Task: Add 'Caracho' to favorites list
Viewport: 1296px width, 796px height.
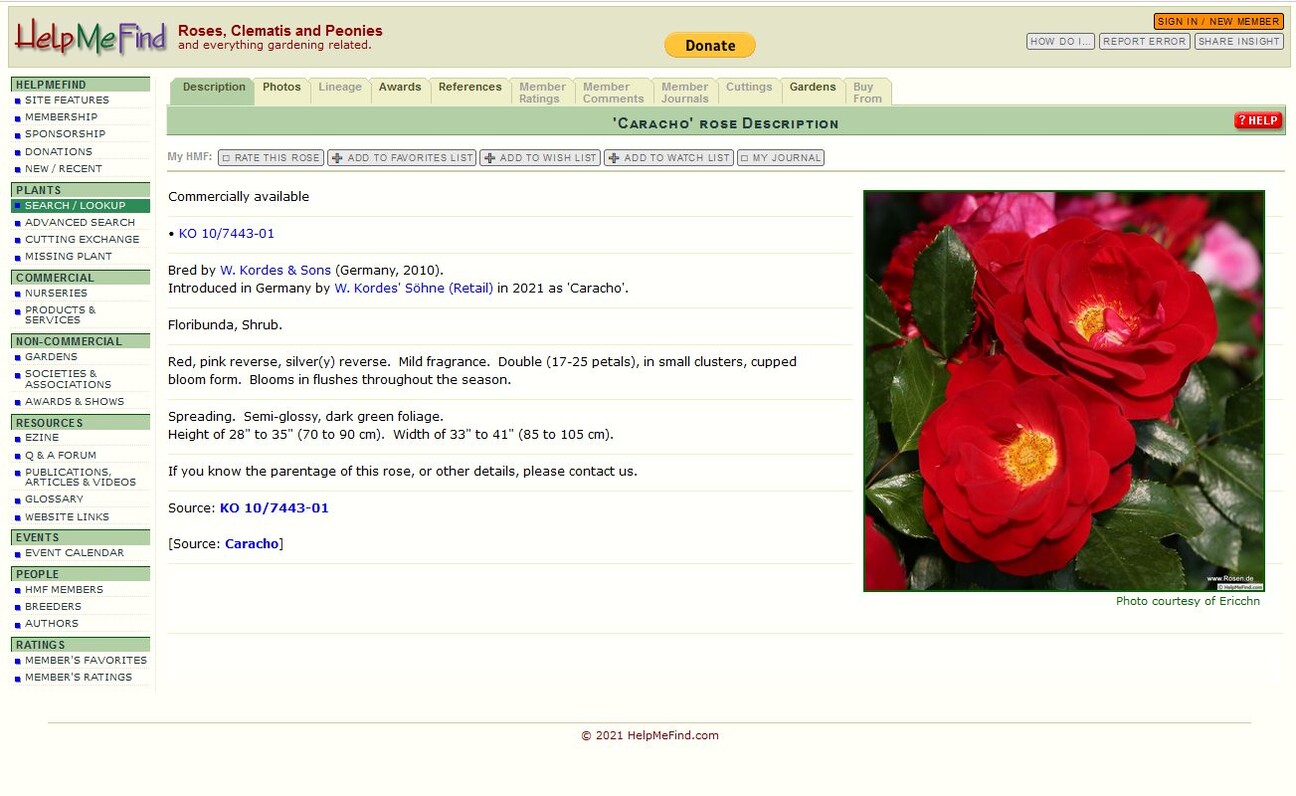Action: point(402,157)
